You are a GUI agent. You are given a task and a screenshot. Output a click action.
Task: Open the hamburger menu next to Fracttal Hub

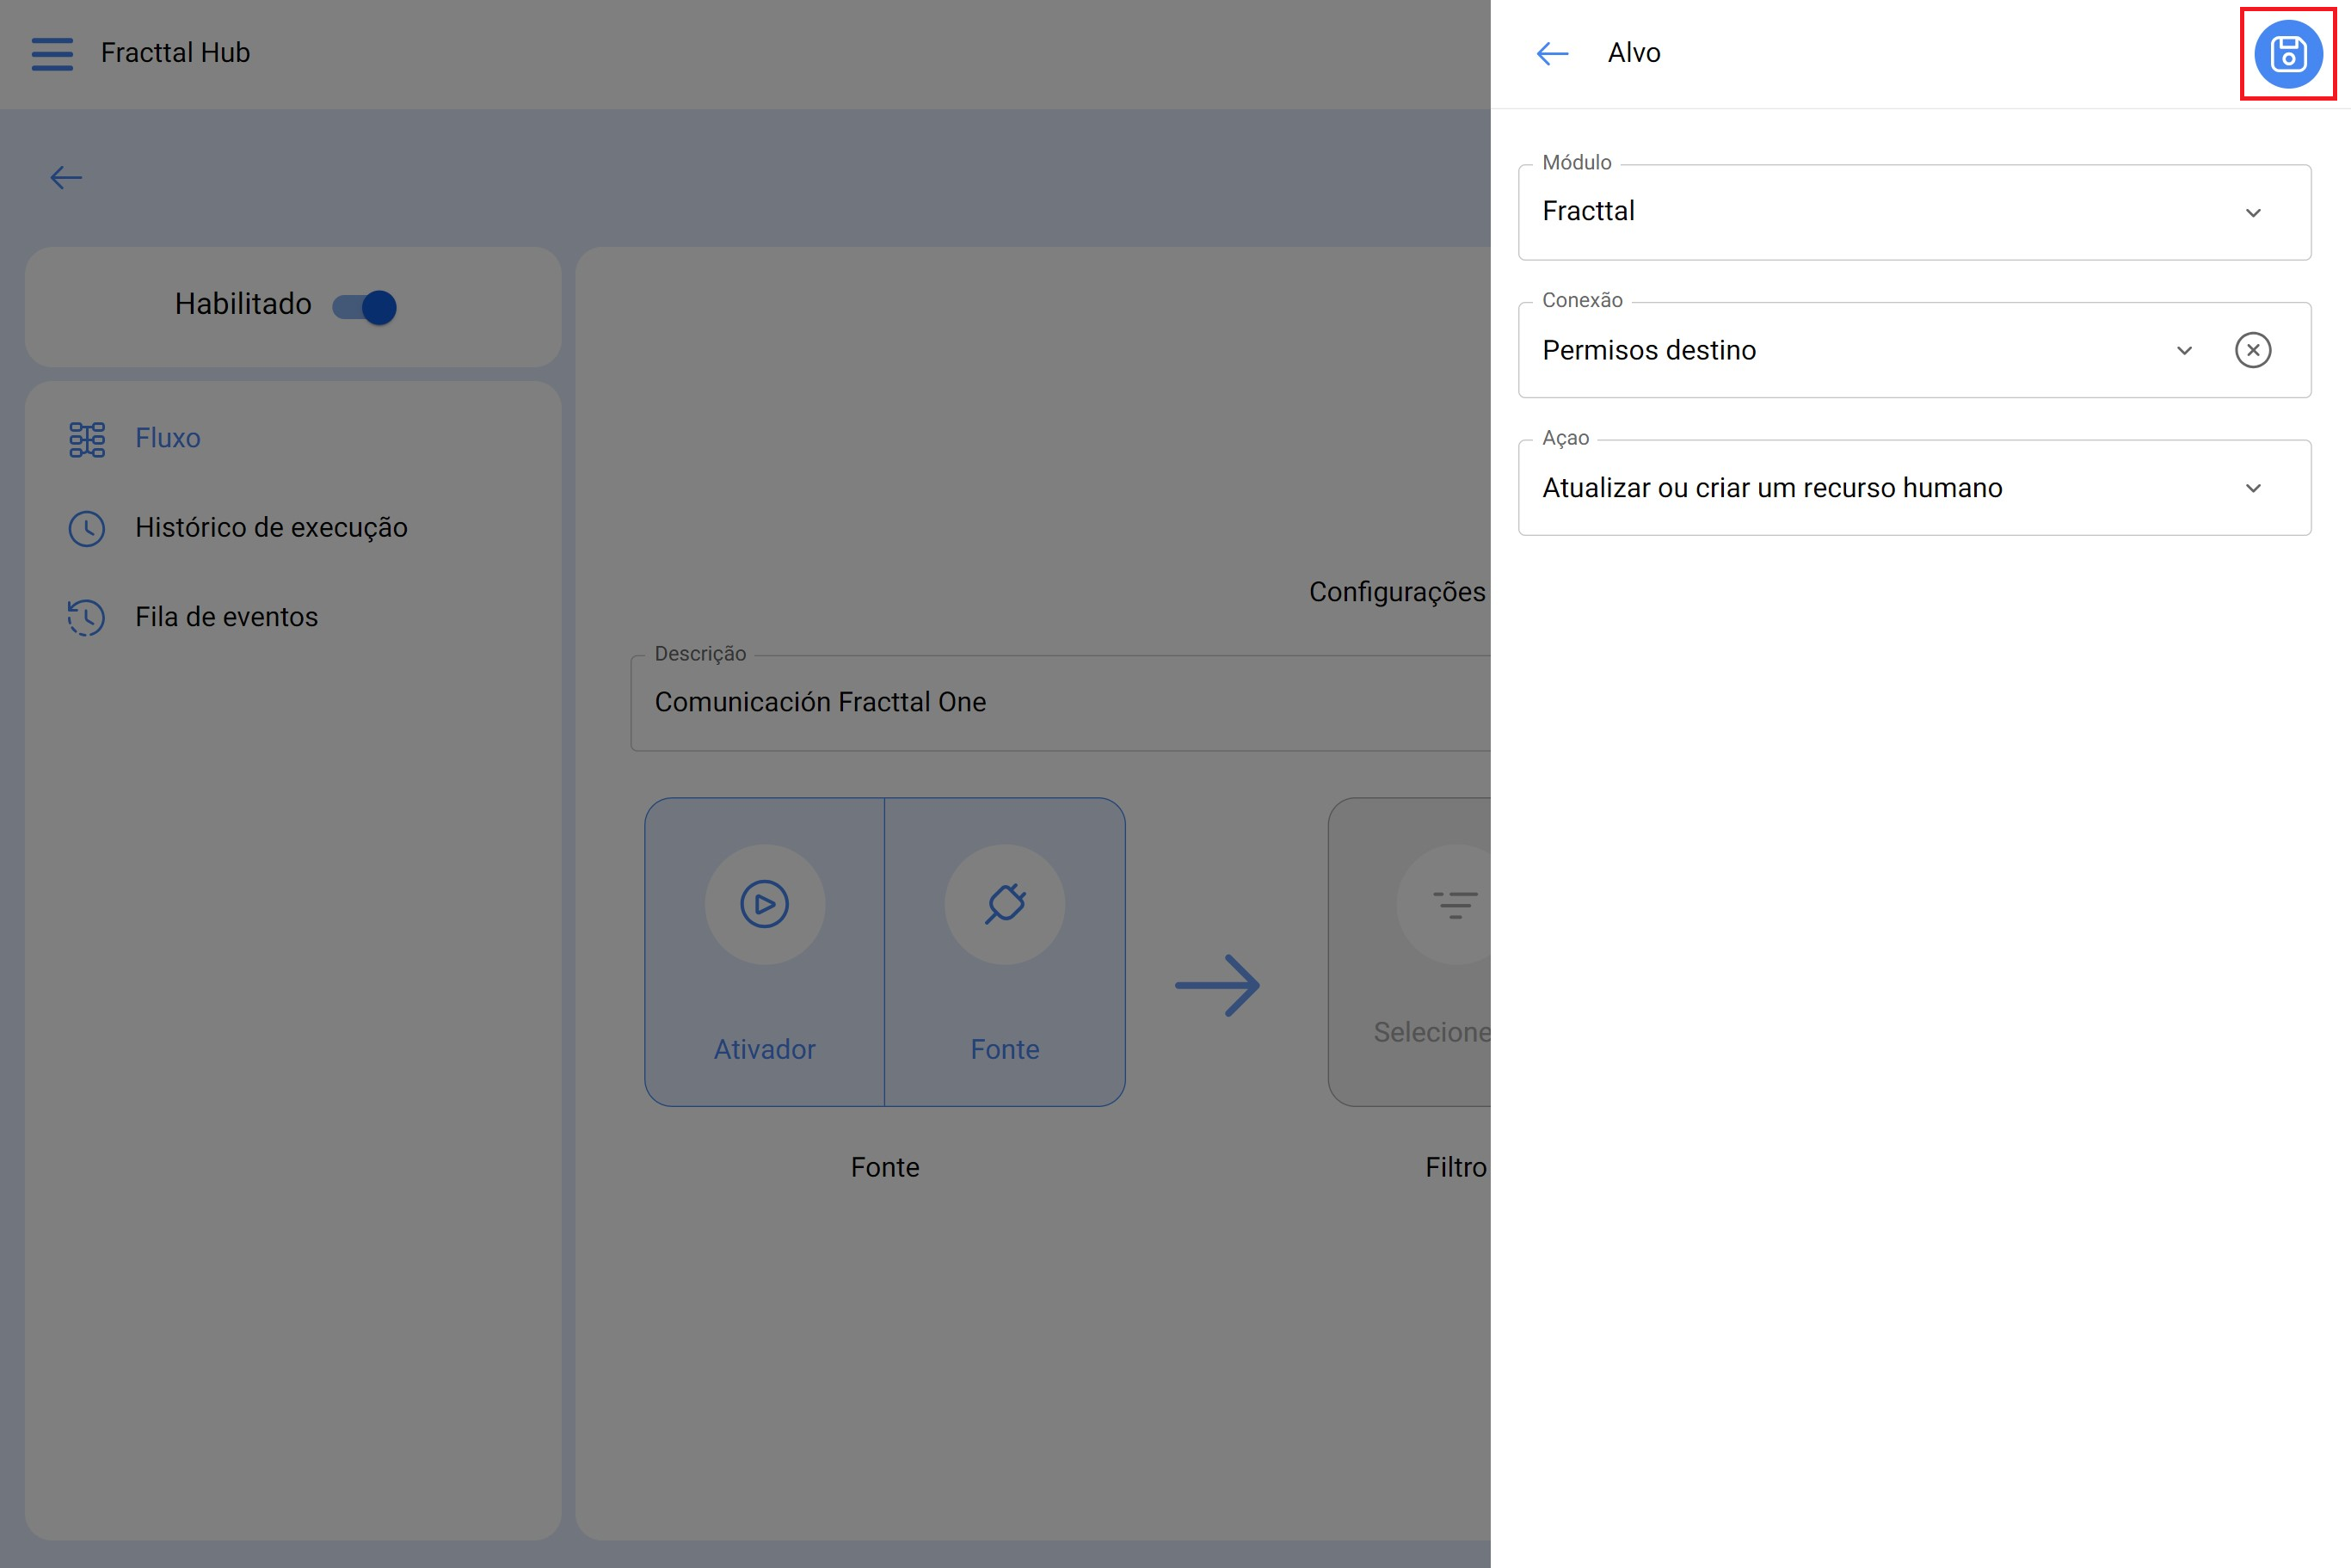click(52, 54)
